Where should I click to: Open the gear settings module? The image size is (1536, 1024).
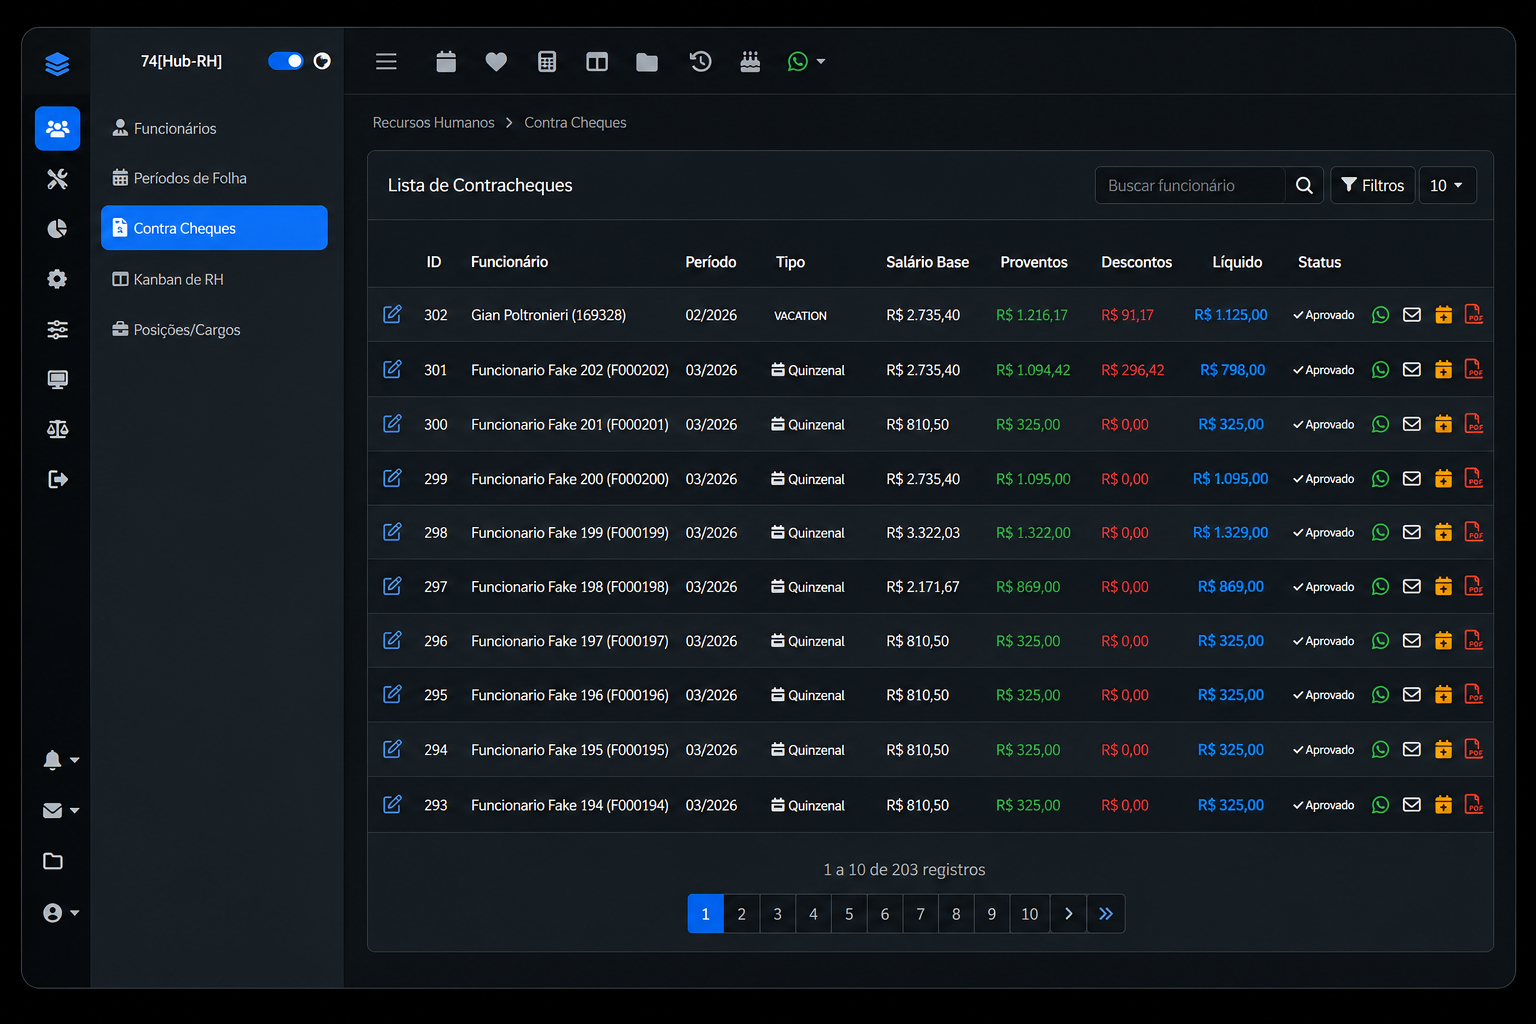(x=57, y=279)
